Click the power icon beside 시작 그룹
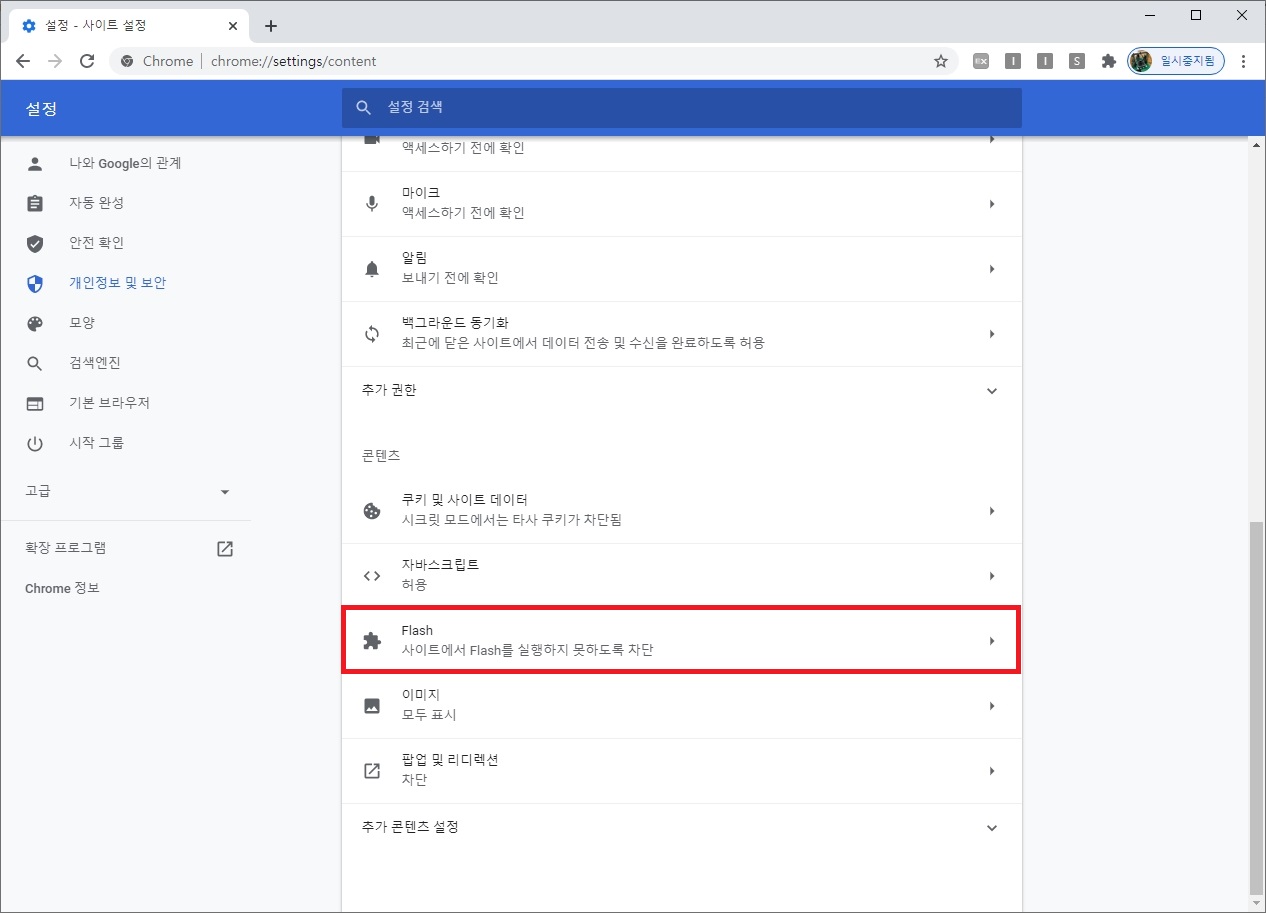The height and width of the screenshot is (913, 1266). click(x=35, y=443)
